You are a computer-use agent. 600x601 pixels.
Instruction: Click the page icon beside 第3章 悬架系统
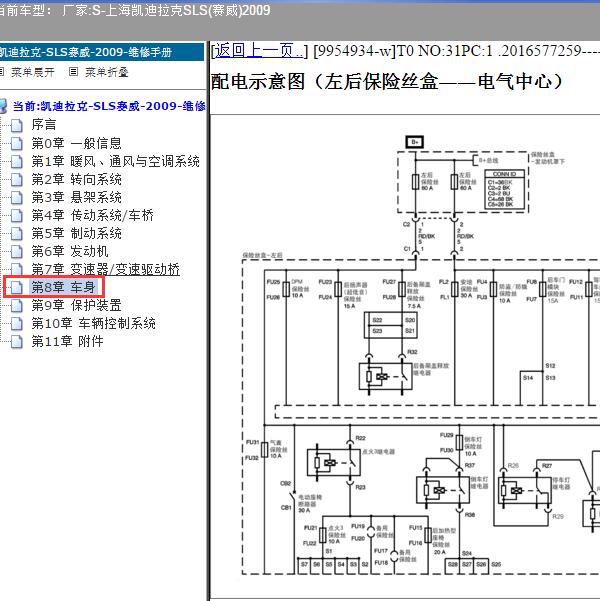[x=16, y=197]
